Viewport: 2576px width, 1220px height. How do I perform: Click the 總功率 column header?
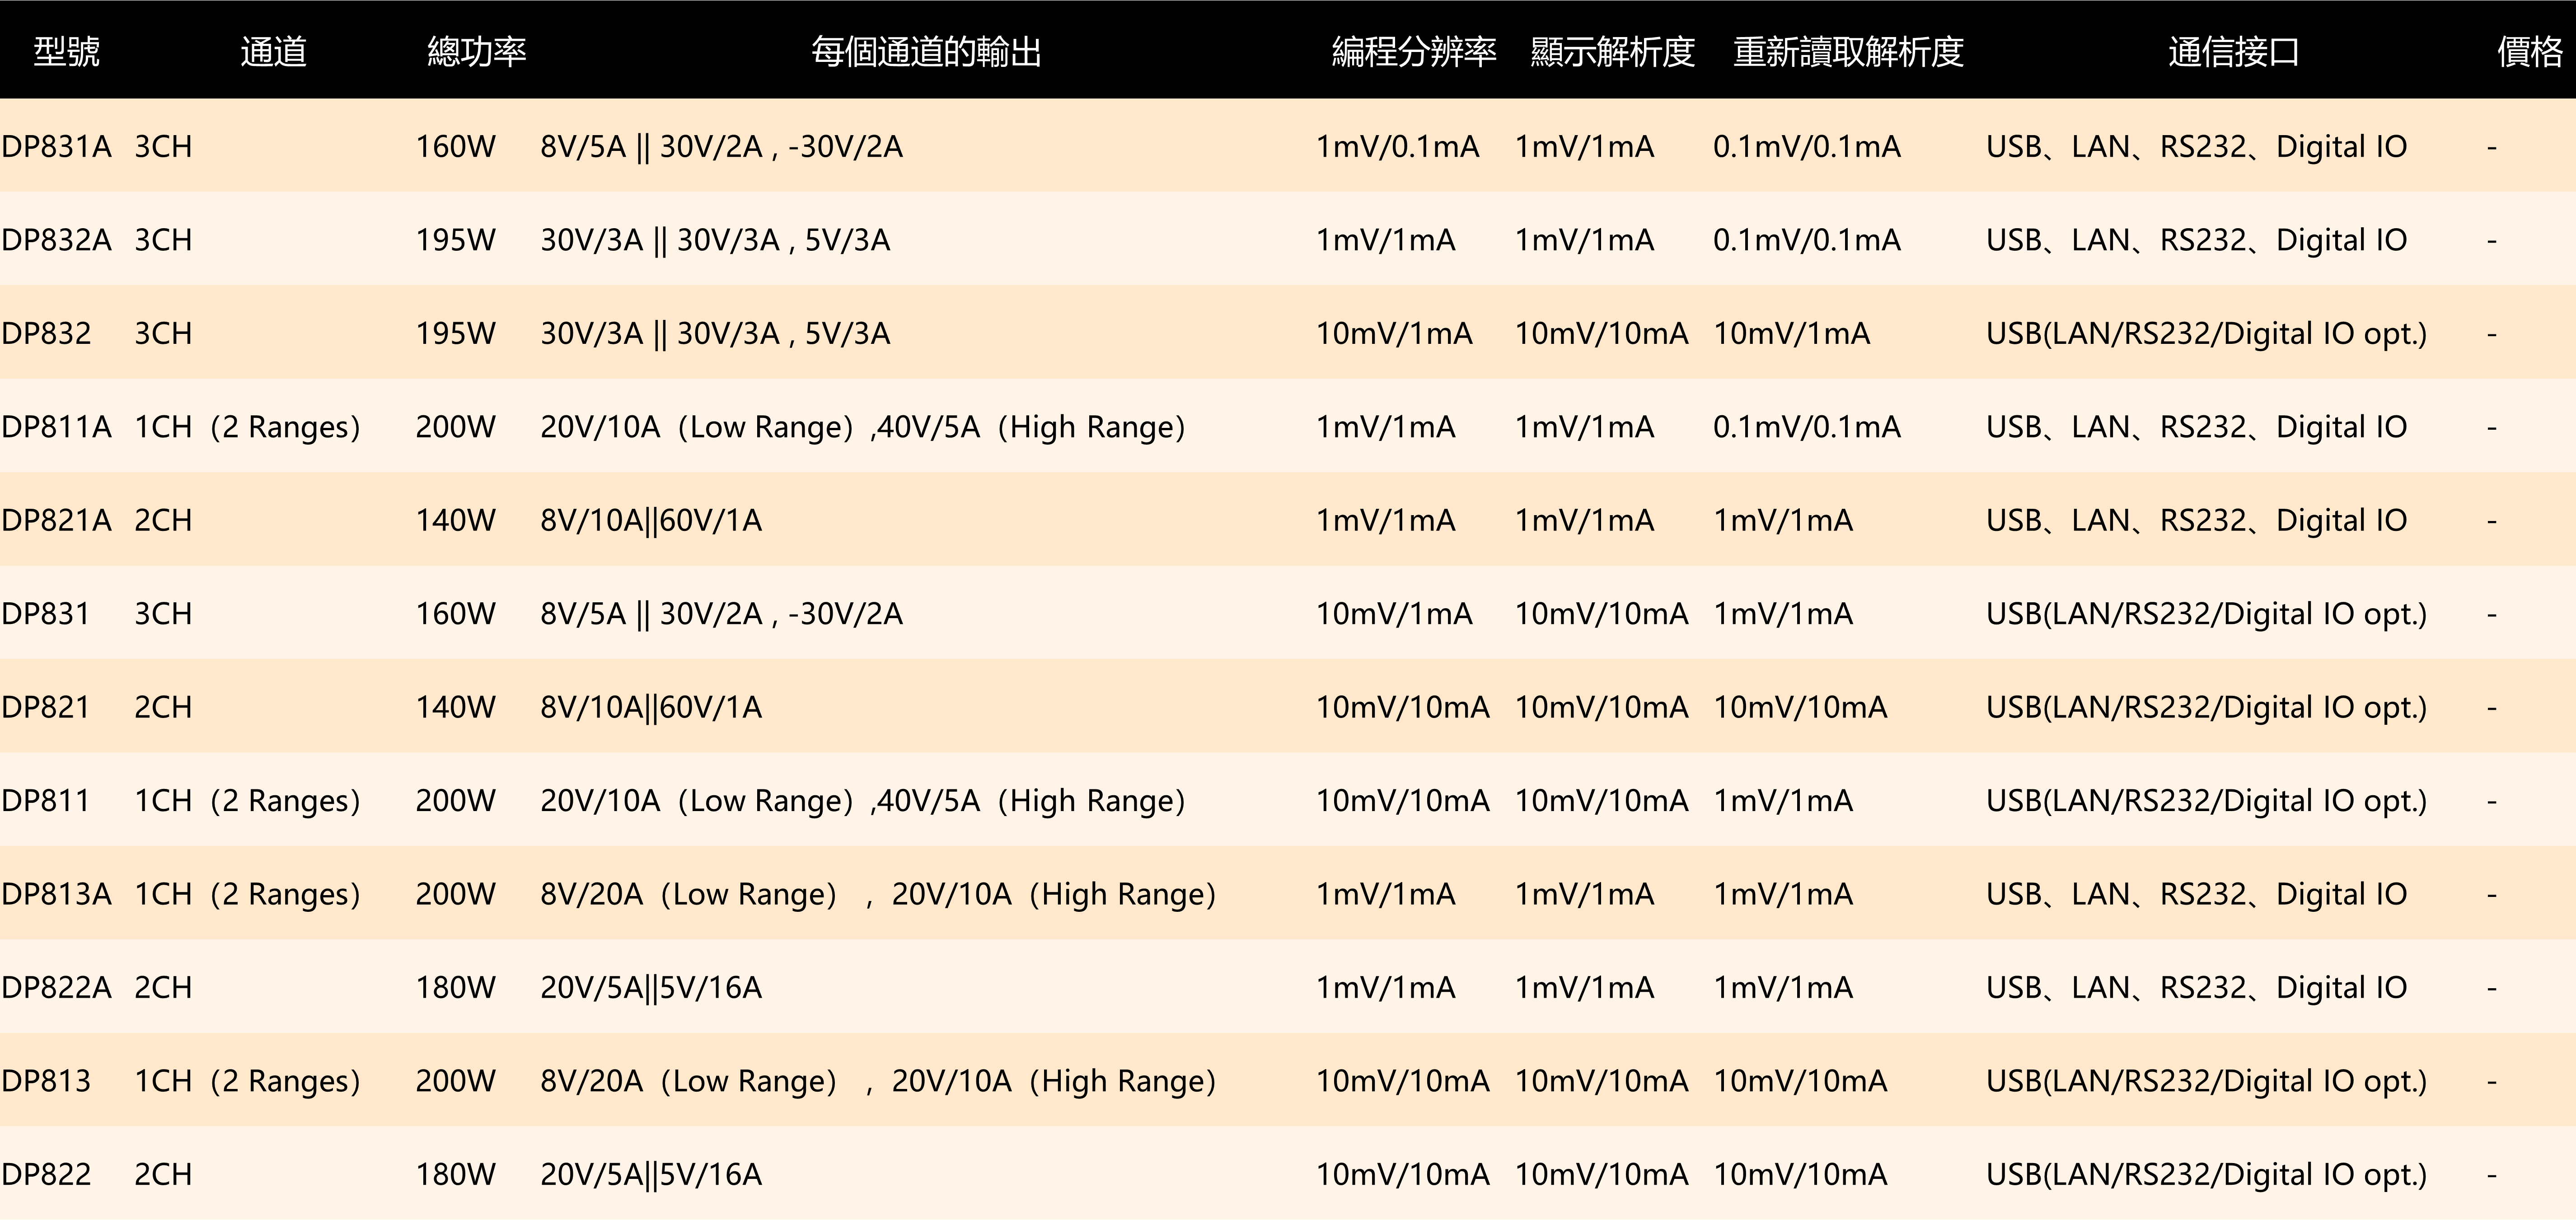(477, 51)
